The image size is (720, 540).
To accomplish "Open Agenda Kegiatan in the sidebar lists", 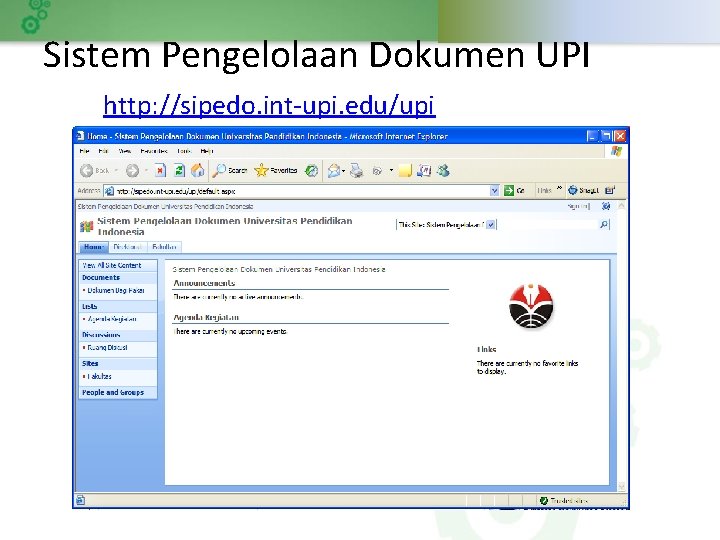I will pyautogui.click(x=112, y=319).
